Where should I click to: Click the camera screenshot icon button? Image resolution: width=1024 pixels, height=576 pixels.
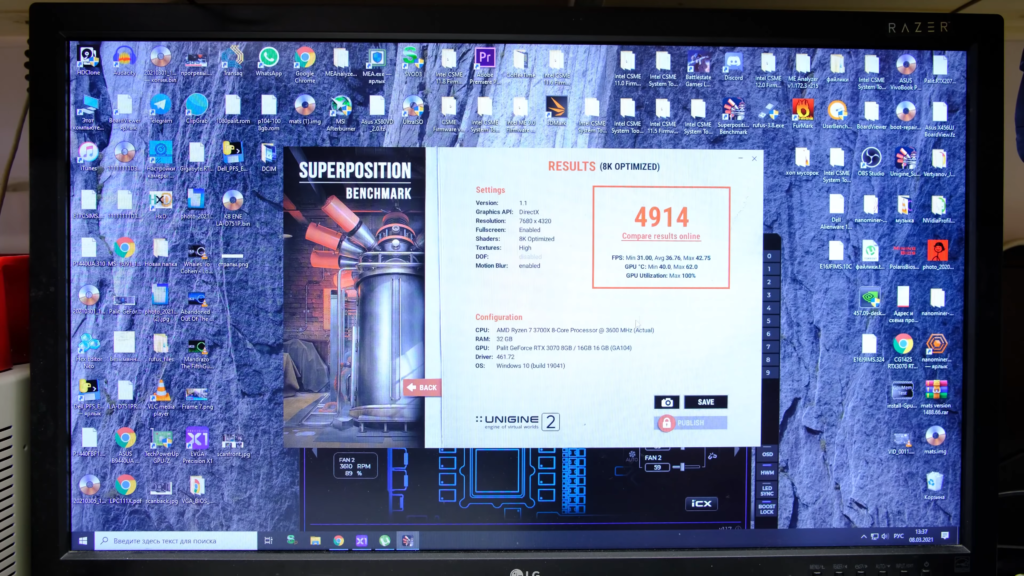(x=666, y=402)
